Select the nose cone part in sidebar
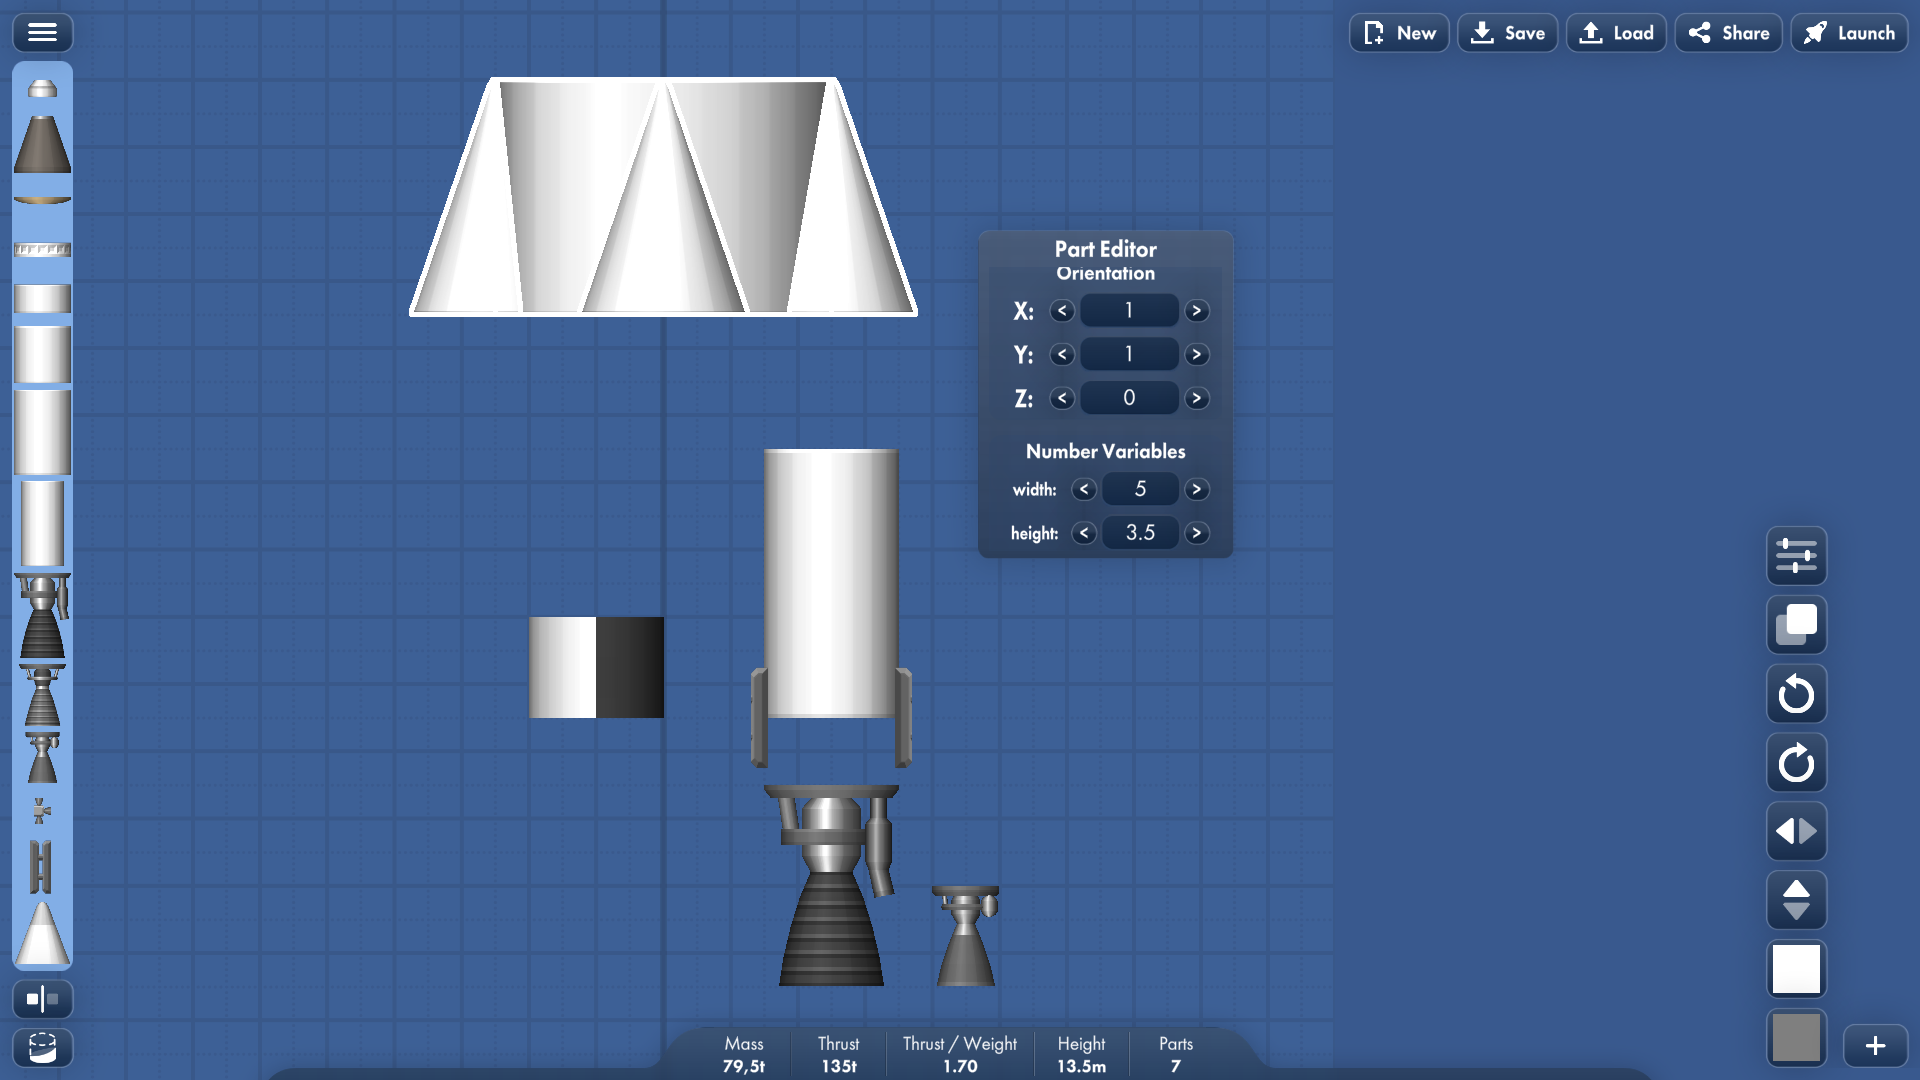The height and width of the screenshot is (1080, 1920). [42, 934]
